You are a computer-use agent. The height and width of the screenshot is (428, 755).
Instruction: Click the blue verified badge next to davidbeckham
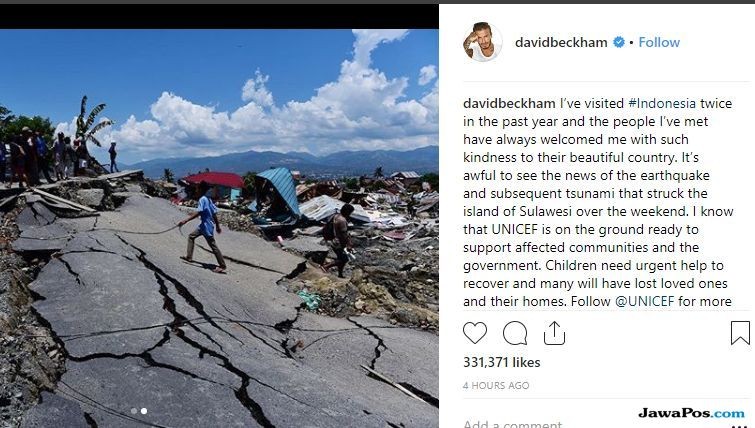[619, 42]
